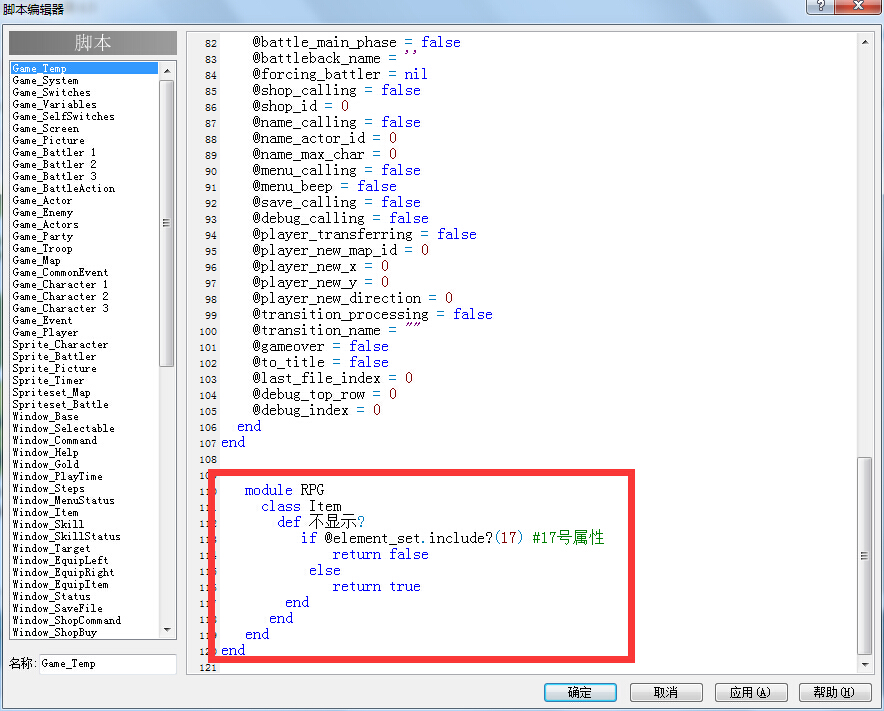
Task: Choose the Game_Battler 3 script
Action: click(x=54, y=176)
